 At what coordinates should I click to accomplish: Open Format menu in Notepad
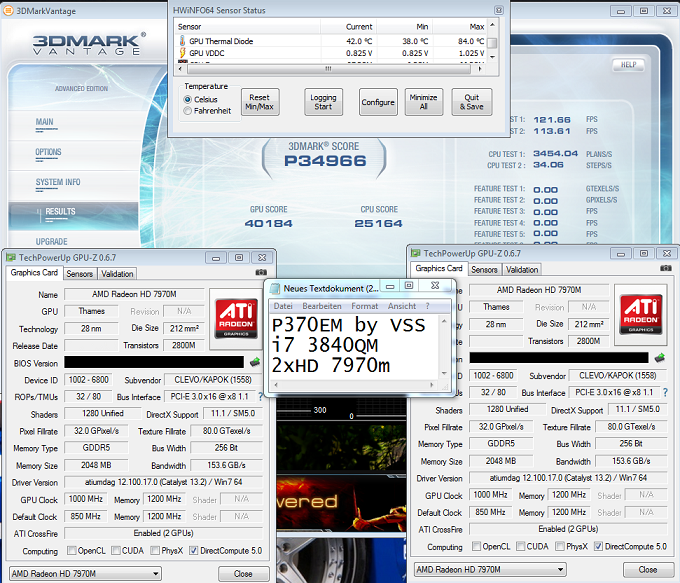365,306
